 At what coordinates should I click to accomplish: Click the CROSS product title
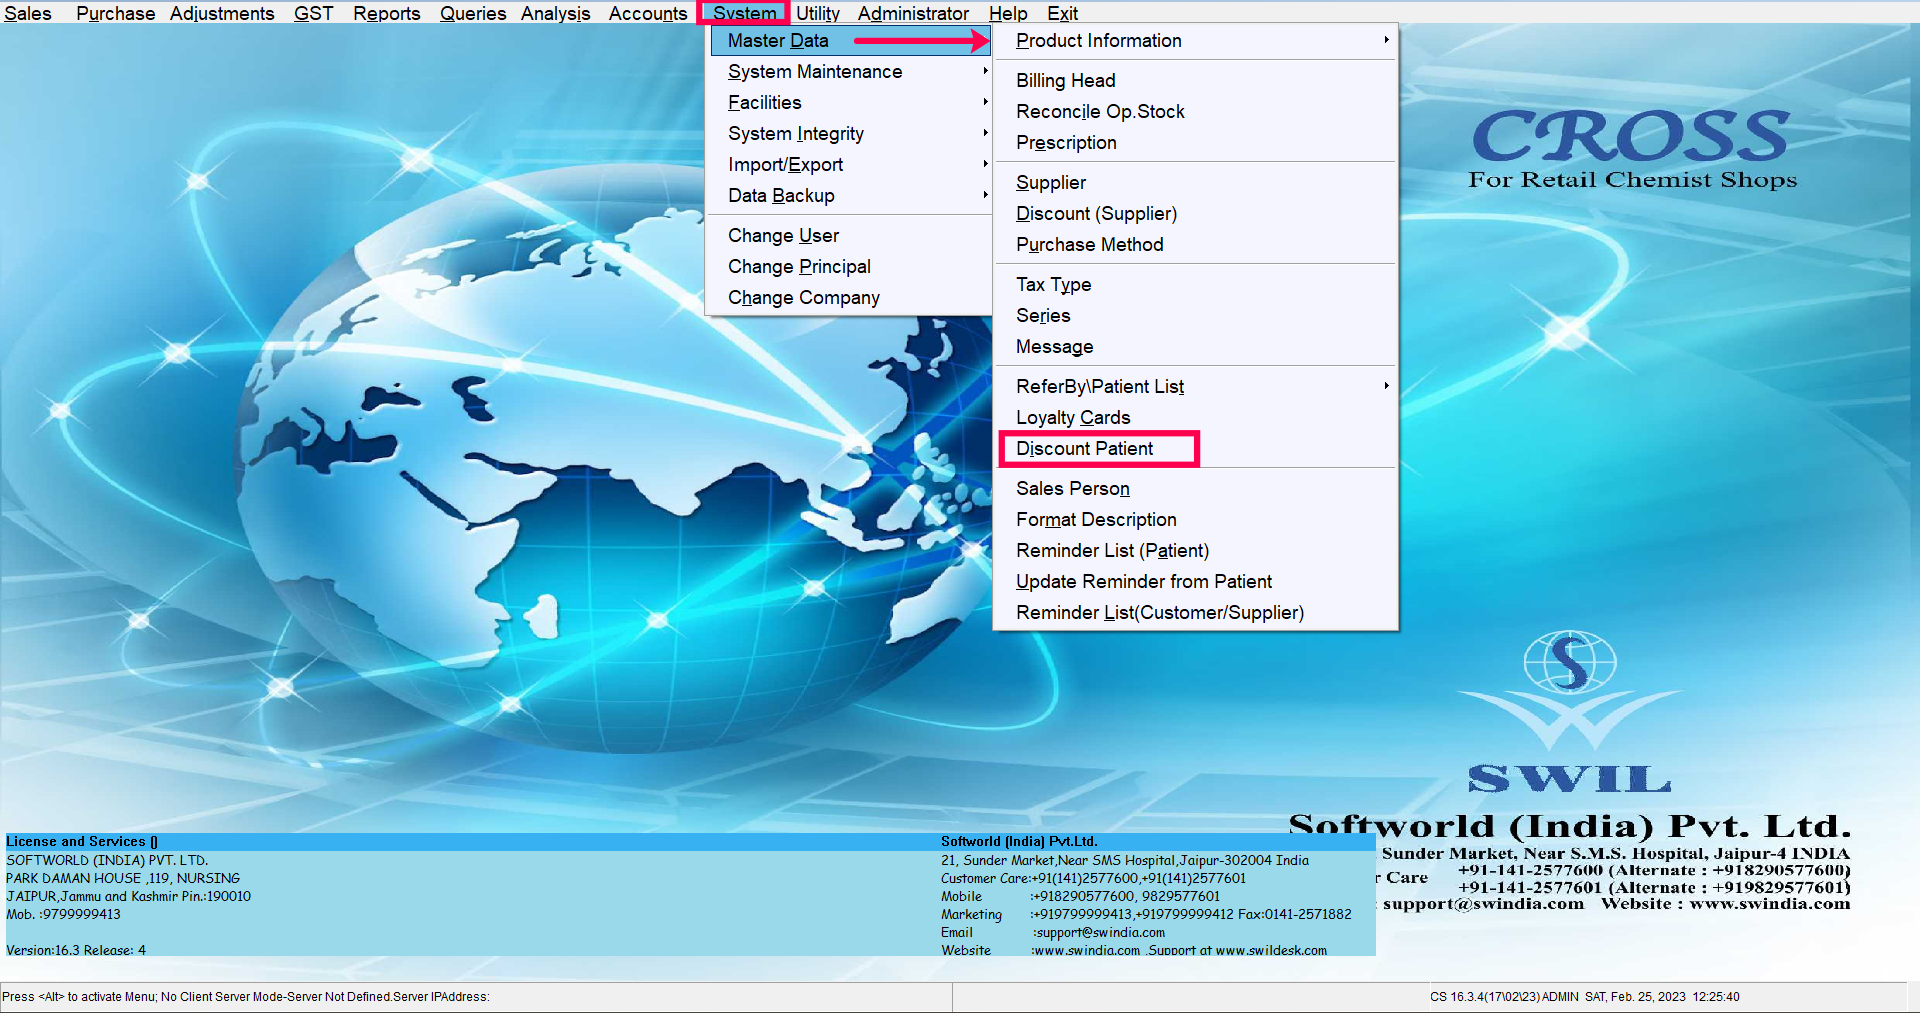tap(1631, 137)
